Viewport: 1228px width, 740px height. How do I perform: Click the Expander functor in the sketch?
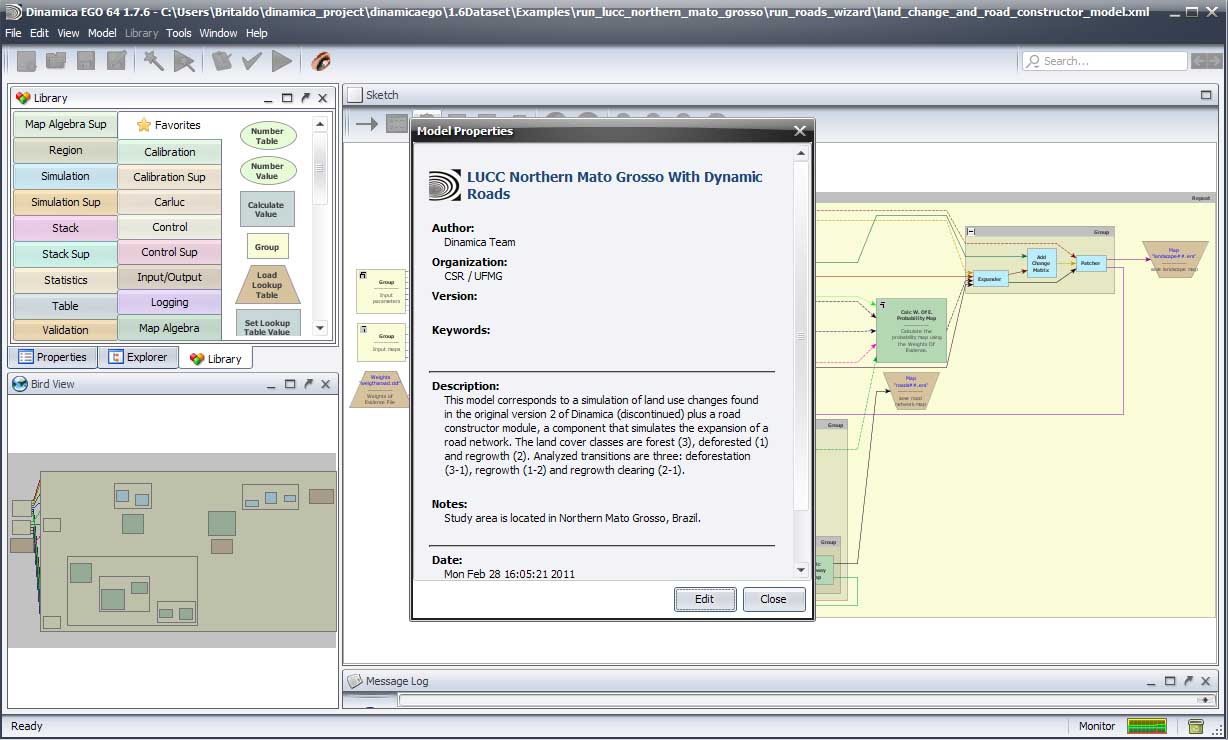coord(989,279)
